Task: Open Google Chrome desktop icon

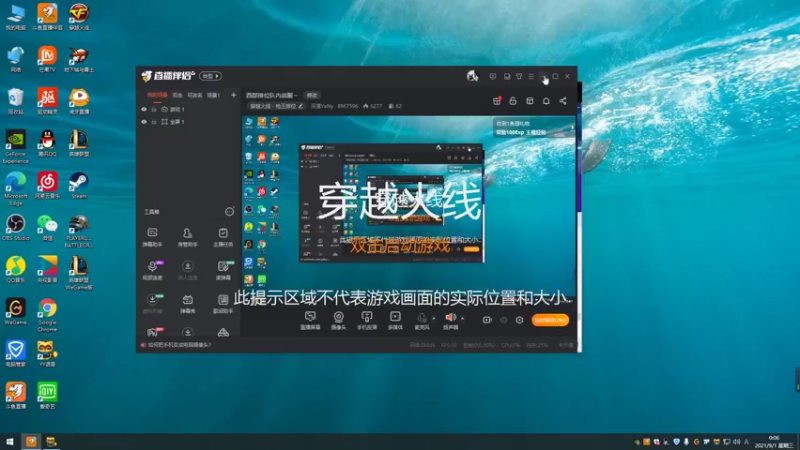Action: [47, 315]
